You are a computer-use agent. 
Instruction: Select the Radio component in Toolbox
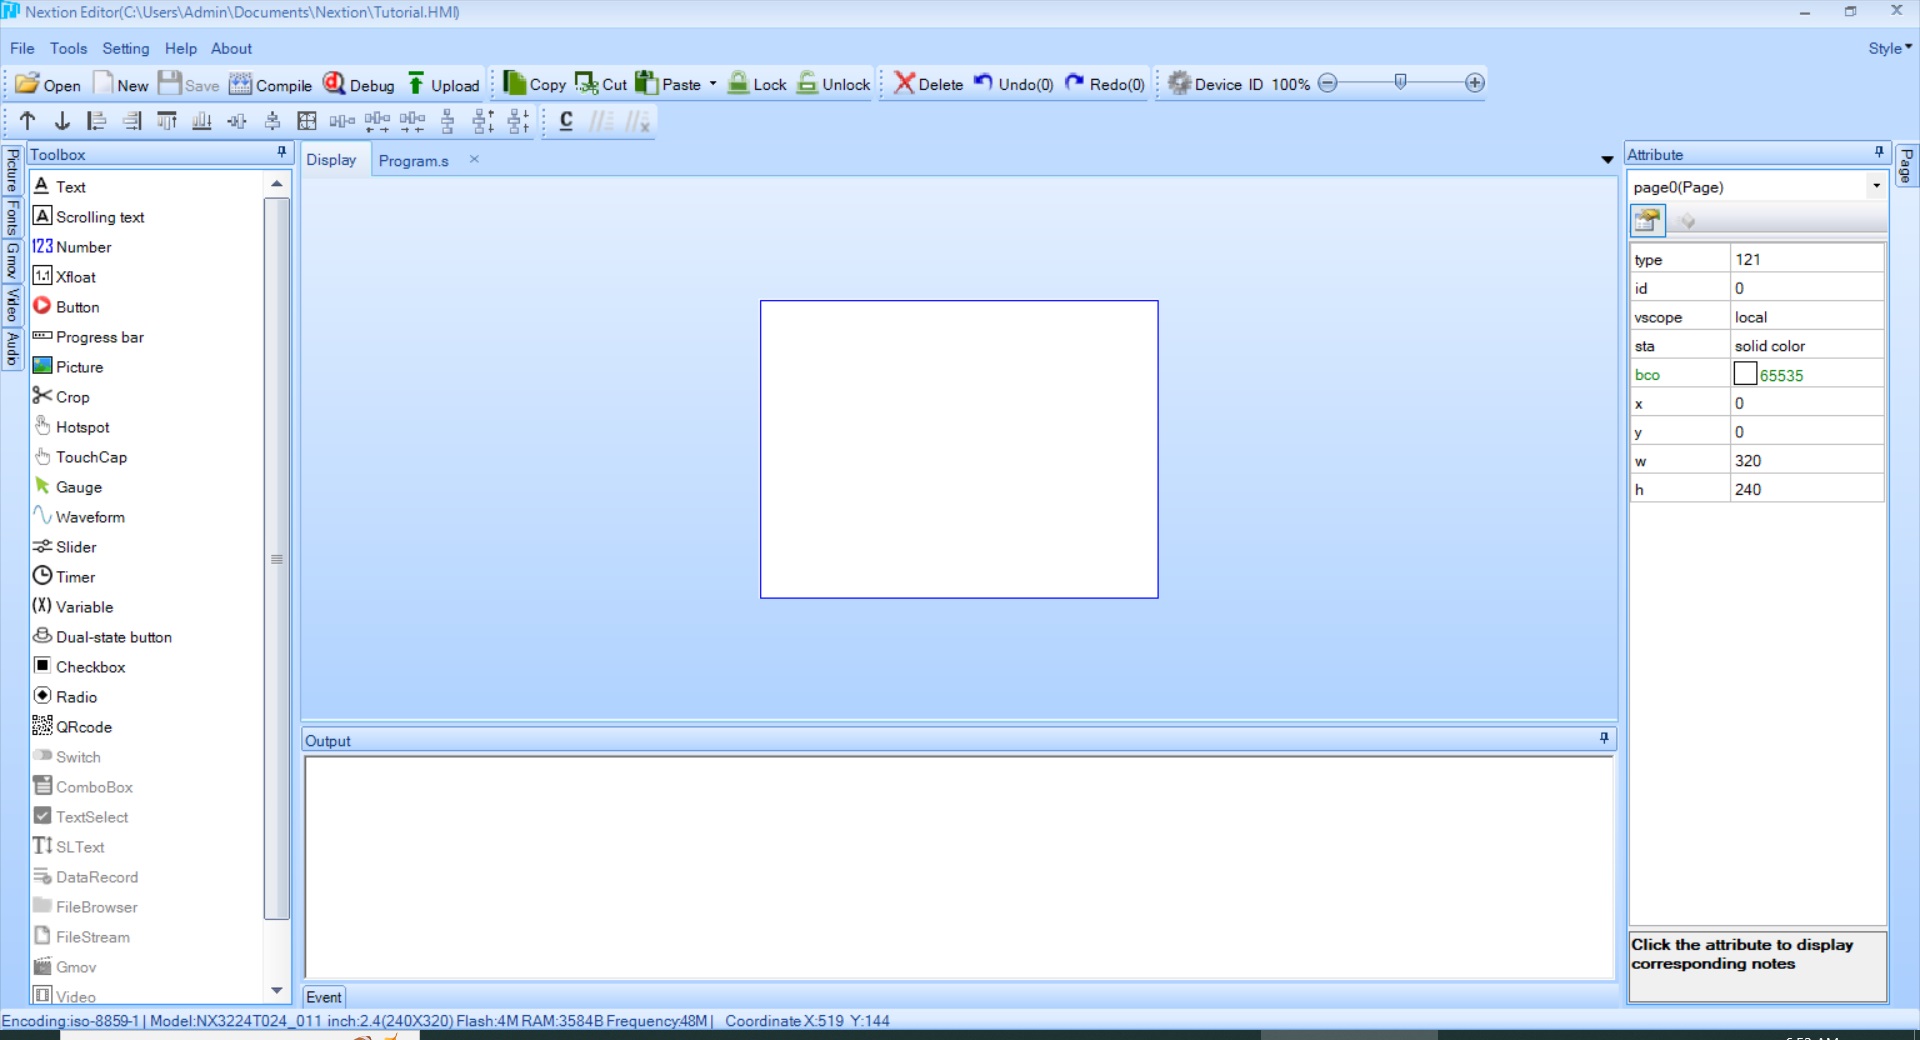point(76,697)
